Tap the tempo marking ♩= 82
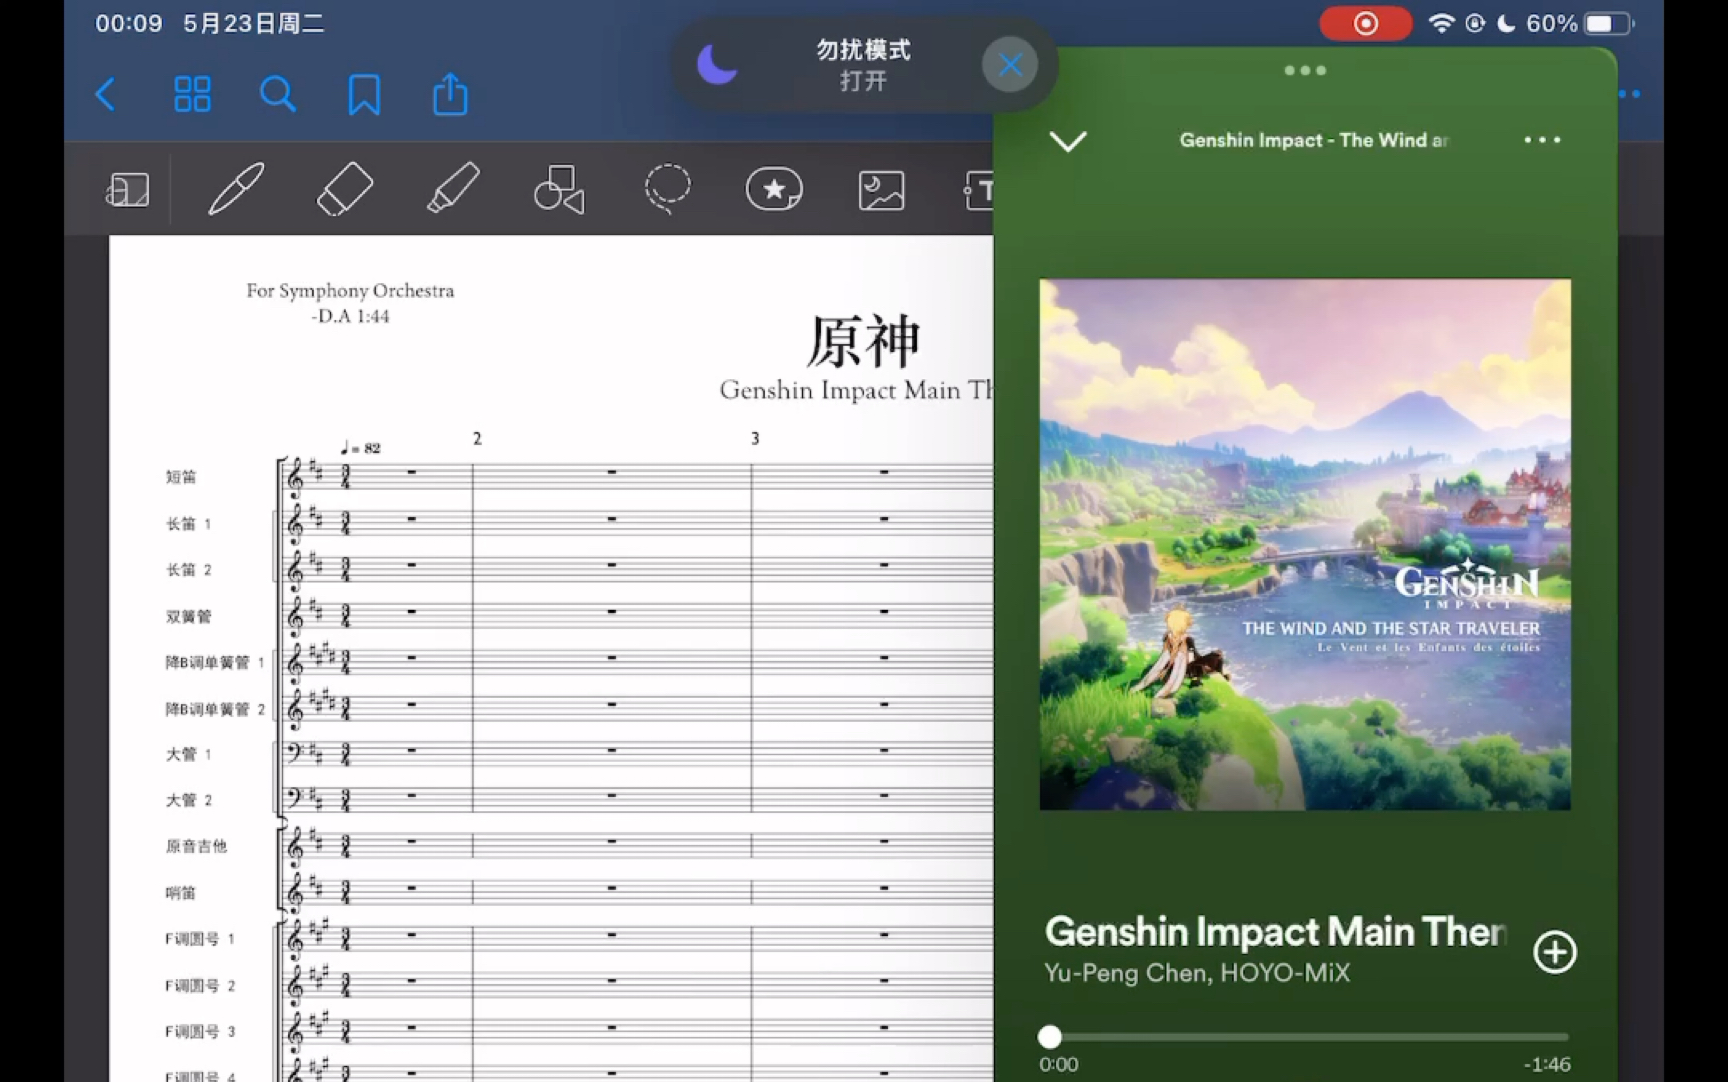Screen dimensions: 1728x1082 pos(361,448)
